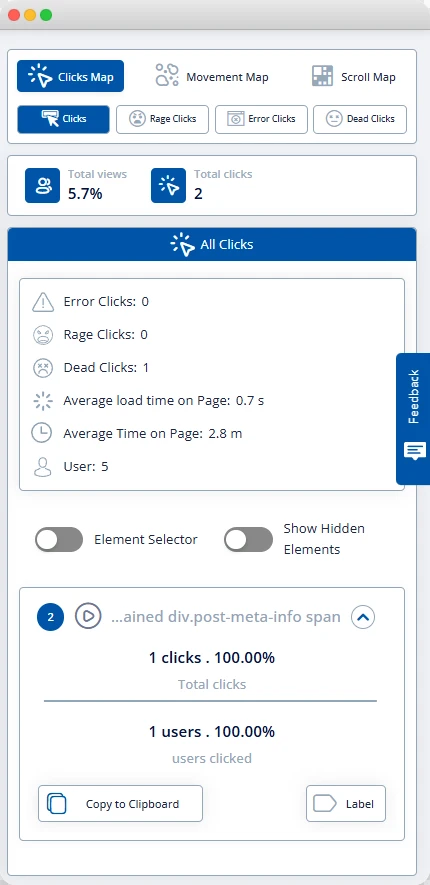
Task: Show Dead Clicks filter
Action: 360,119
